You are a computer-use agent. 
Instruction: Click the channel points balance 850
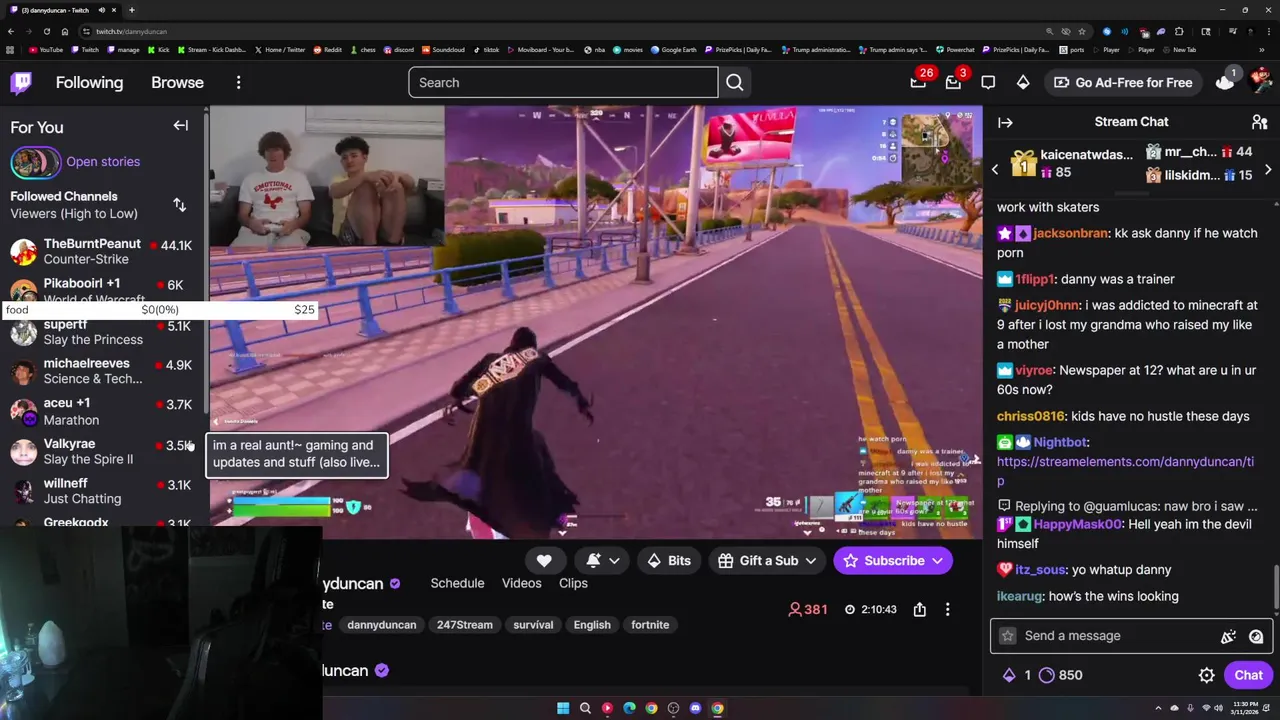coord(1061,675)
